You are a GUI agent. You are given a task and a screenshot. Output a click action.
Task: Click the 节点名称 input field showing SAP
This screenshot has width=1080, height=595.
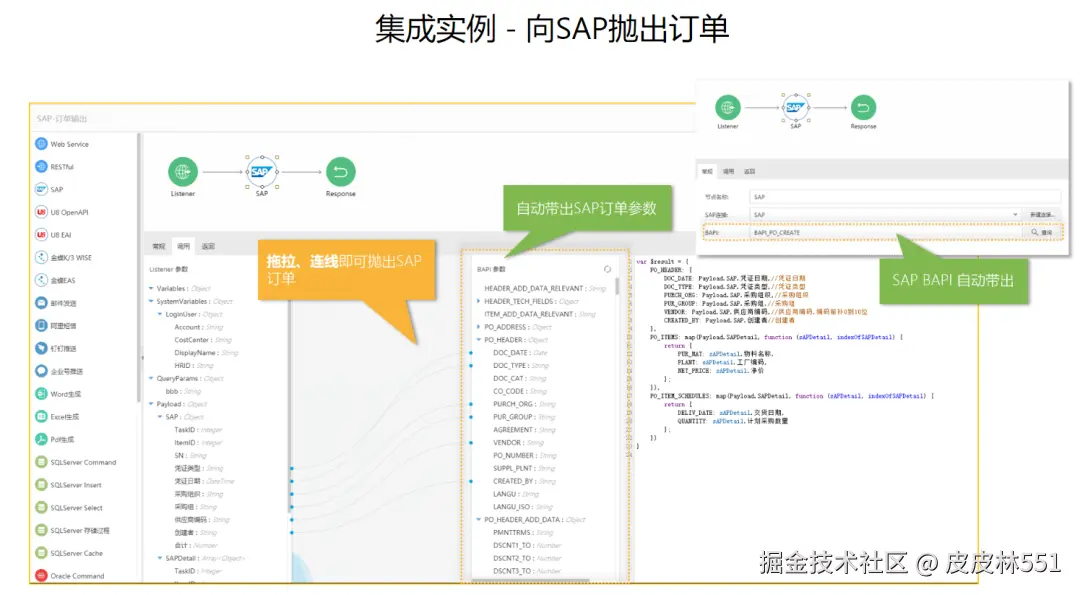coord(900,195)
